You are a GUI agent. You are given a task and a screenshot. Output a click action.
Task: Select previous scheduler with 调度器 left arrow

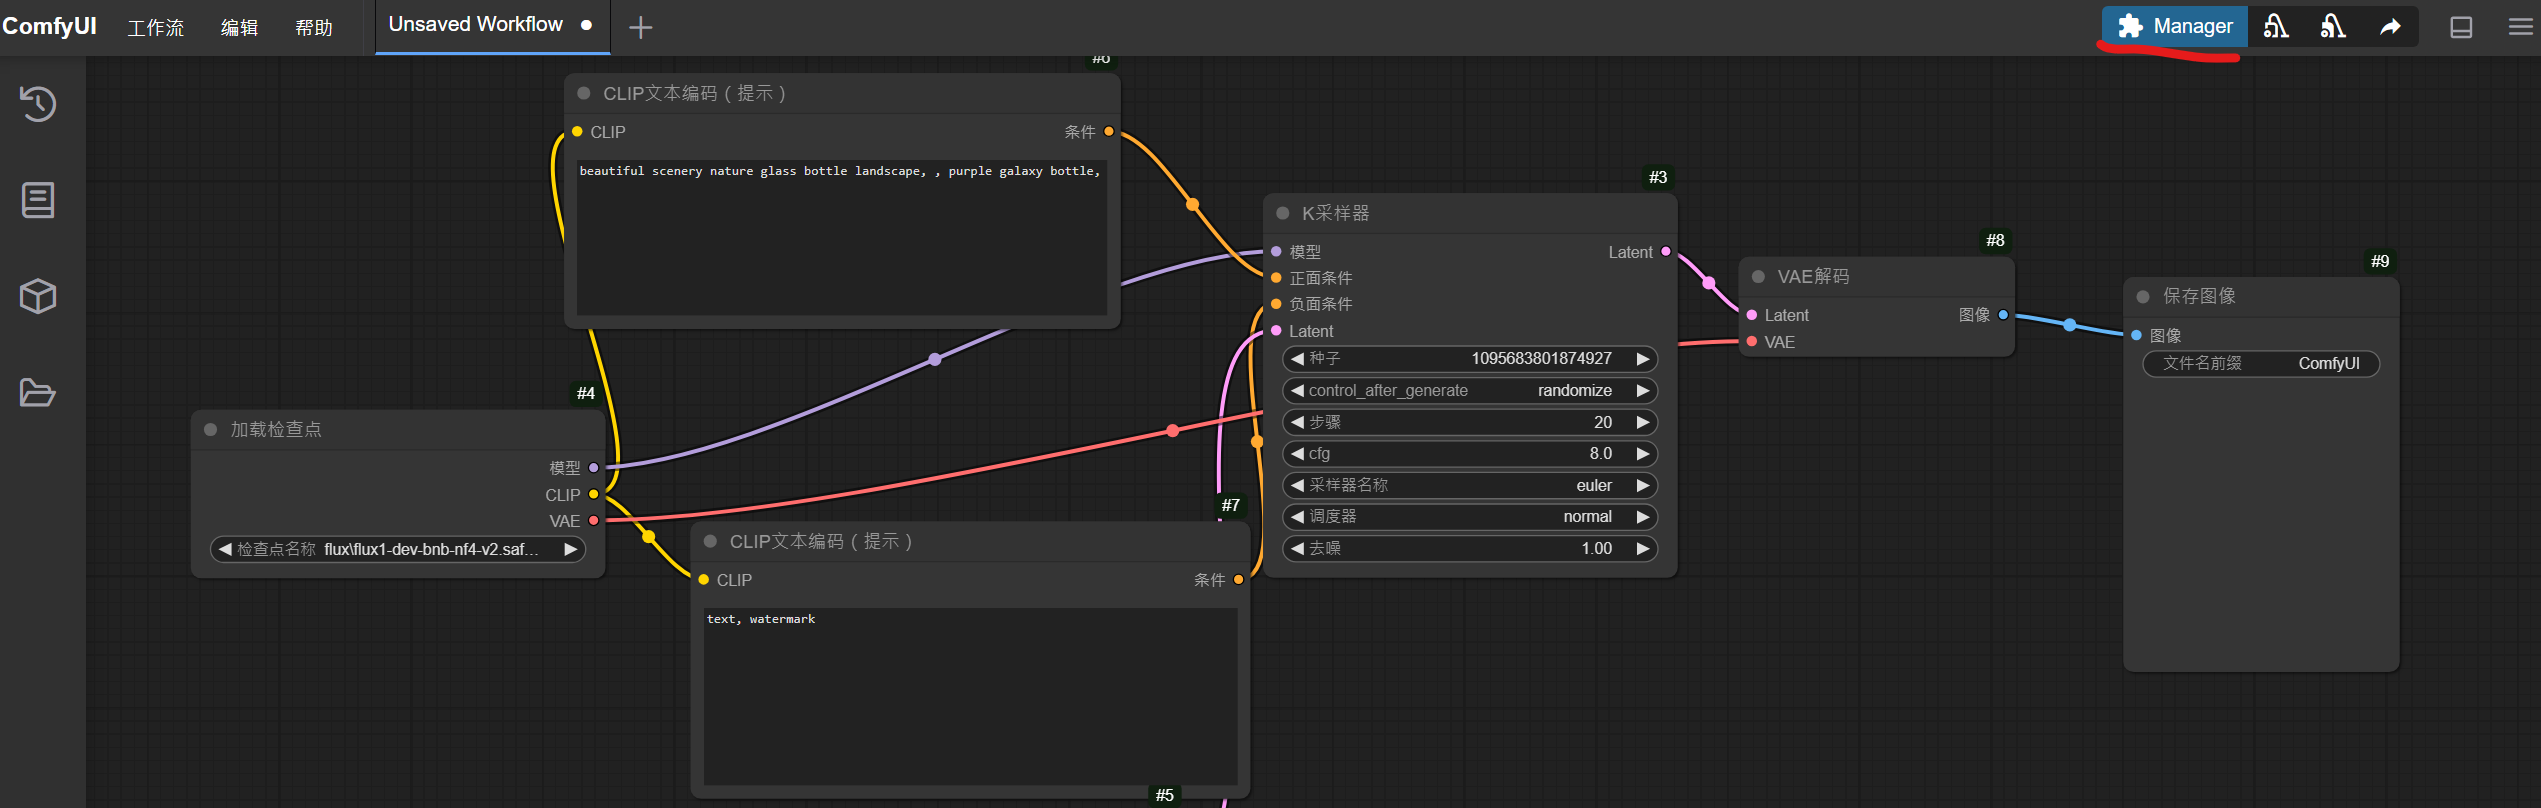[x=1297, y=516]
